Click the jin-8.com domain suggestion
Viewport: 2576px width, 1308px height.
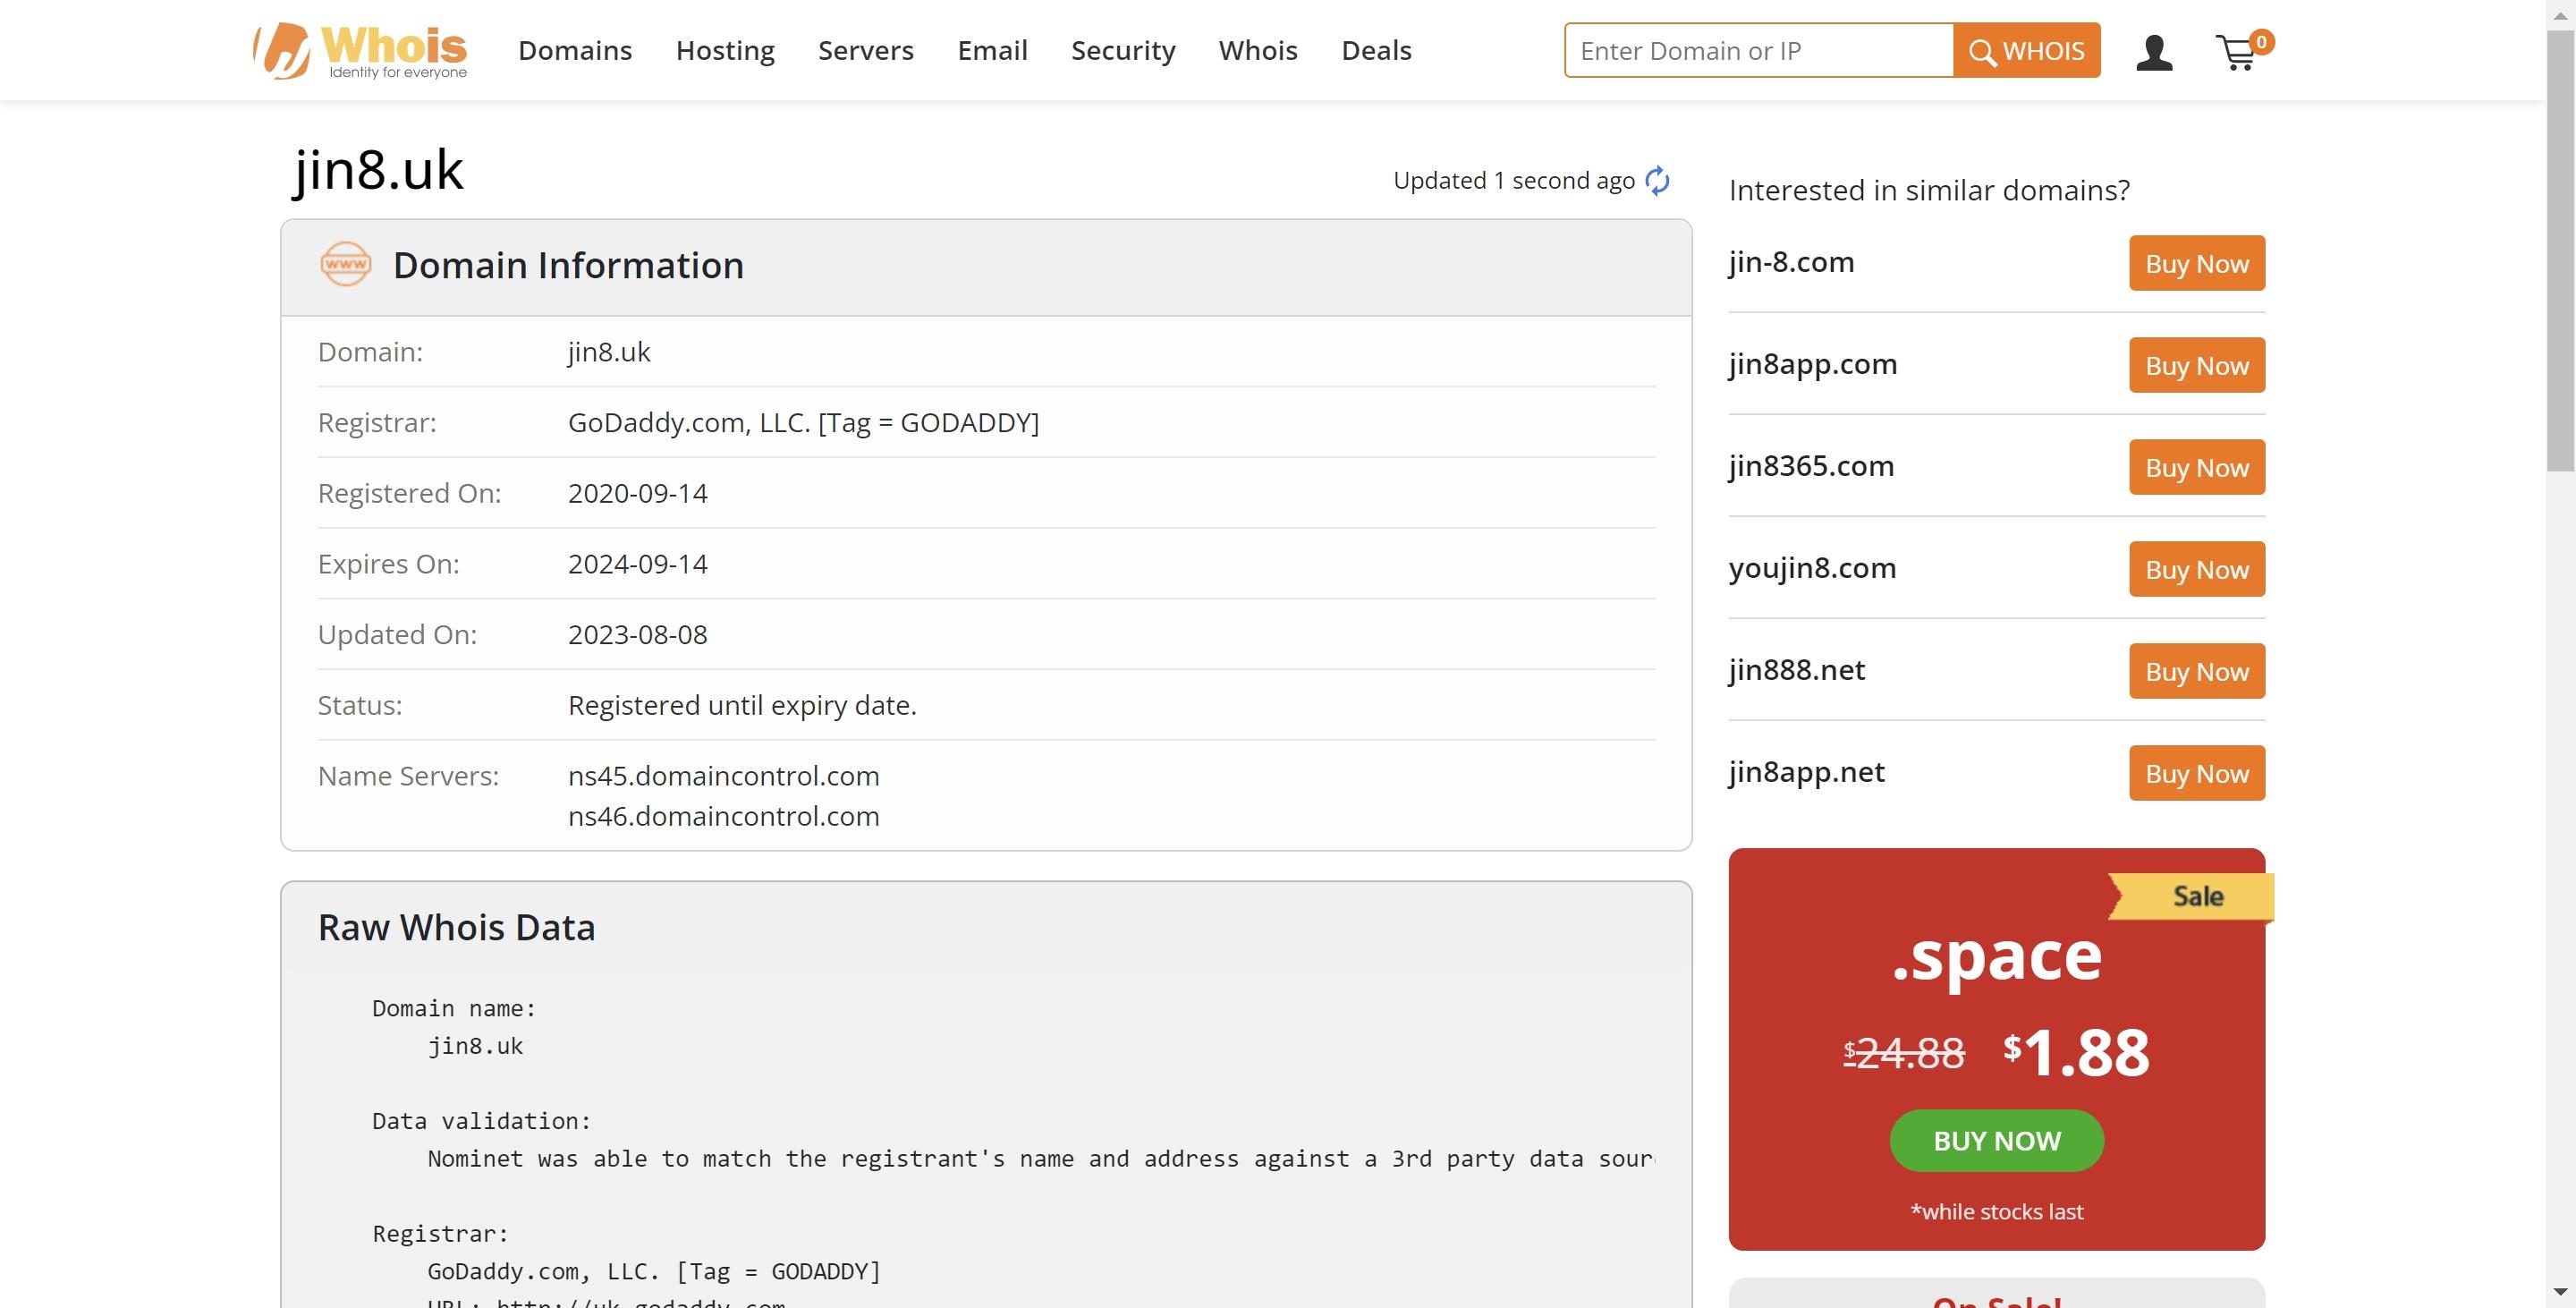tap(1792, 262)
